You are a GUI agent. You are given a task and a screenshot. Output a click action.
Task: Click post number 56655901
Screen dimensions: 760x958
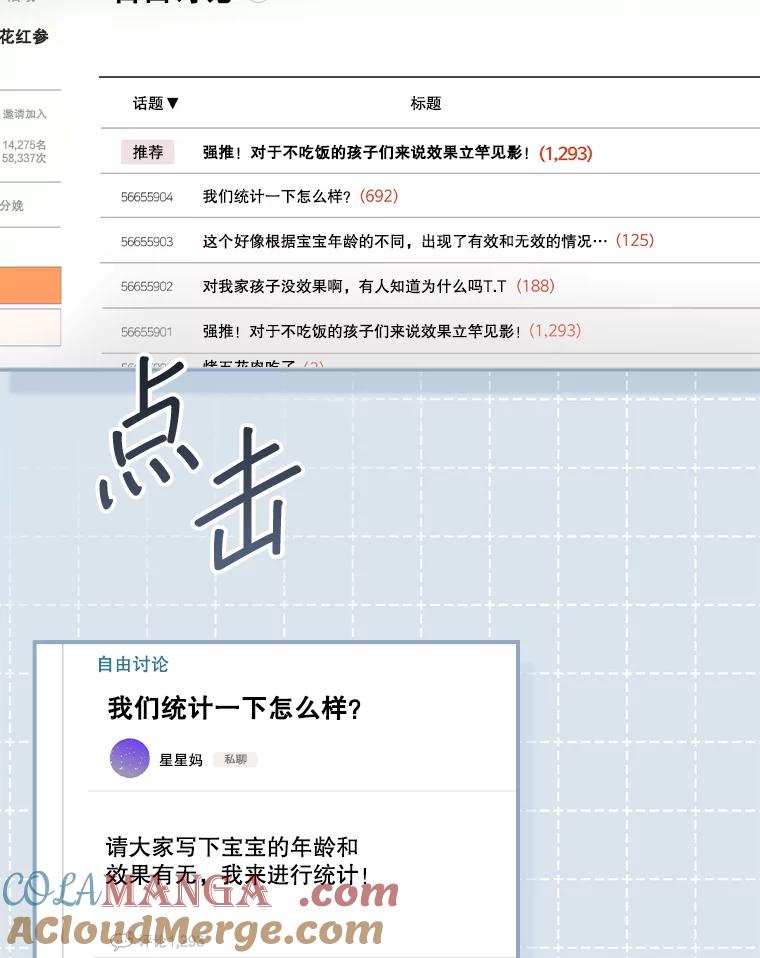coord(147,332)
